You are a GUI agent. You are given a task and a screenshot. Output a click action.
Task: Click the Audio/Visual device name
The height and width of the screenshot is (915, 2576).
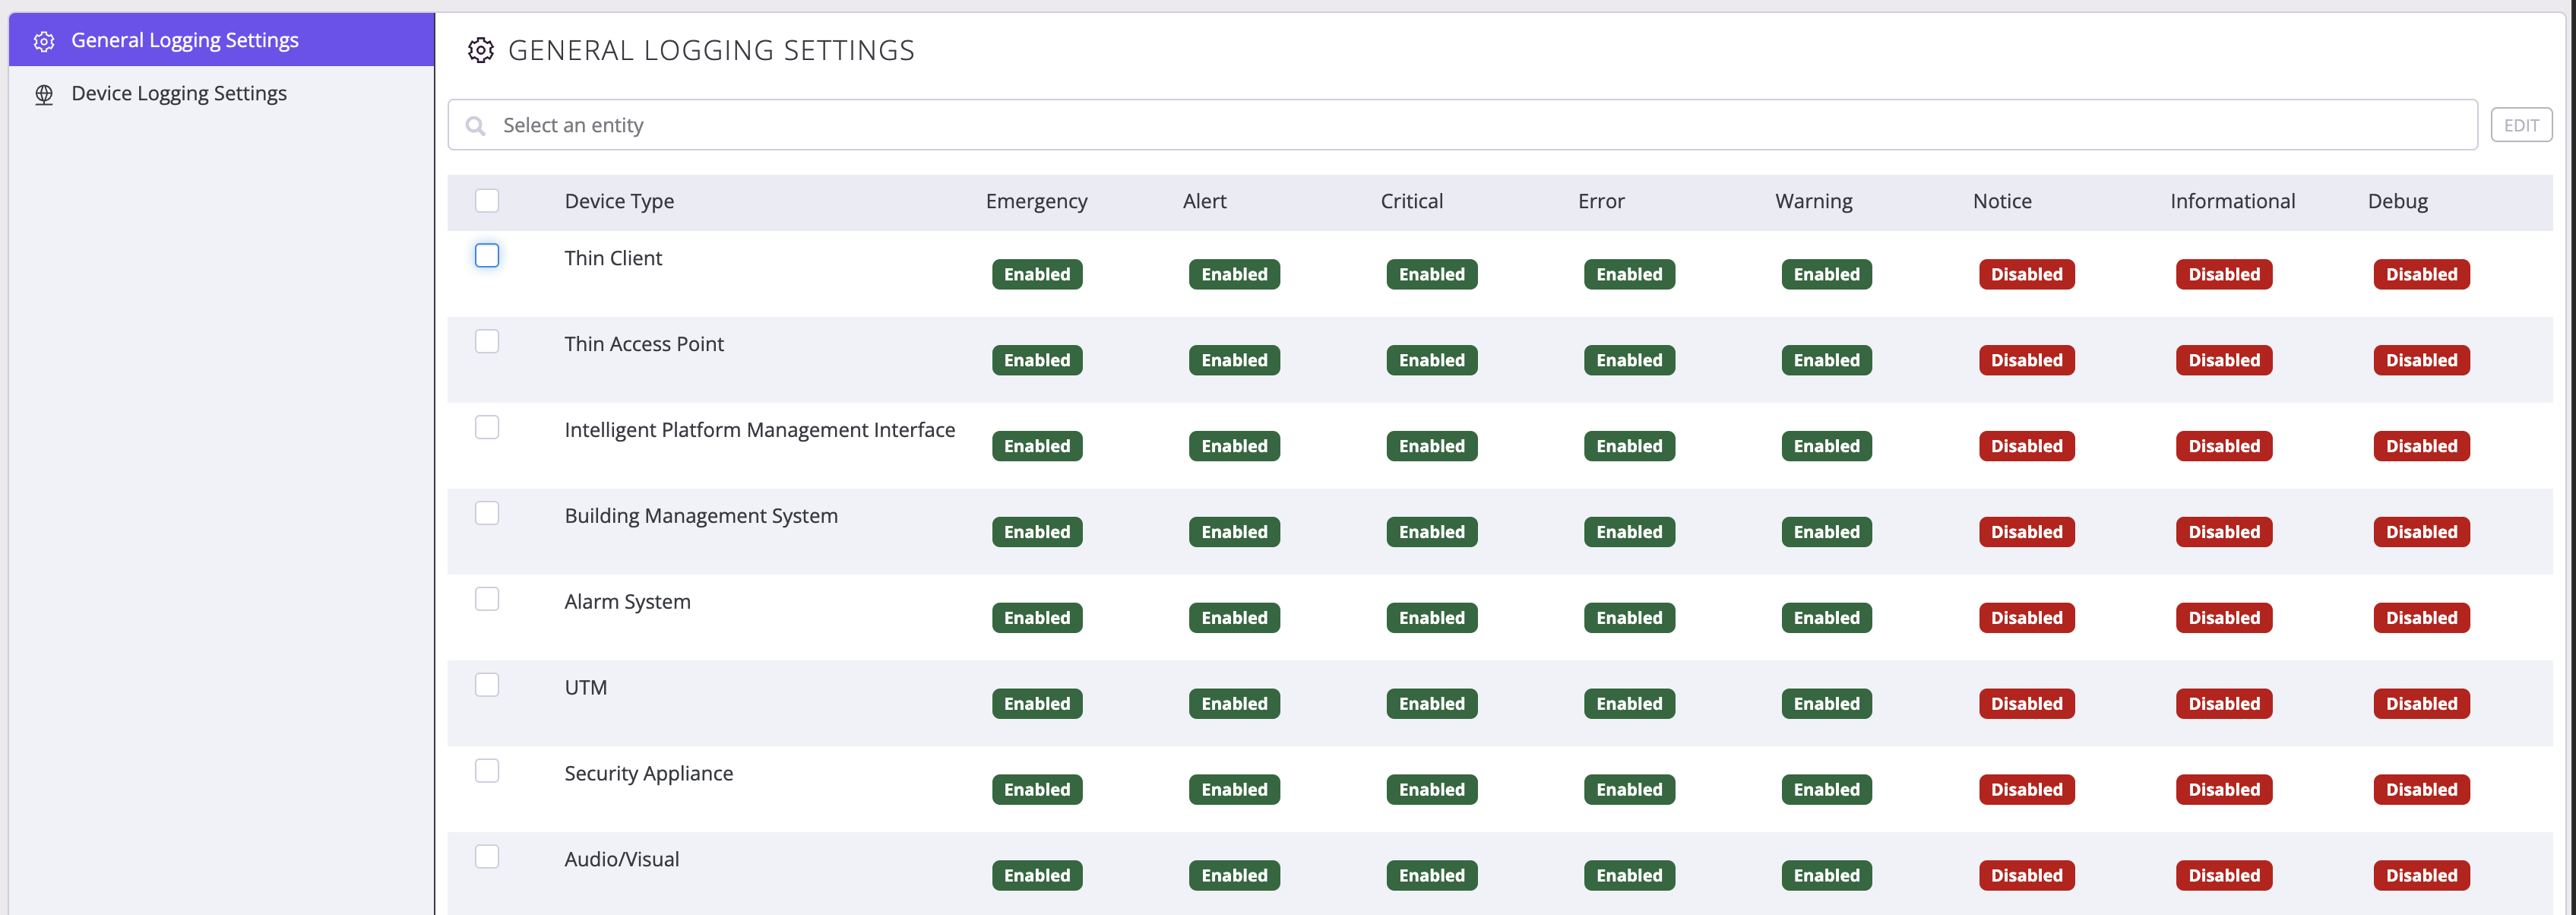click(621, 859)
